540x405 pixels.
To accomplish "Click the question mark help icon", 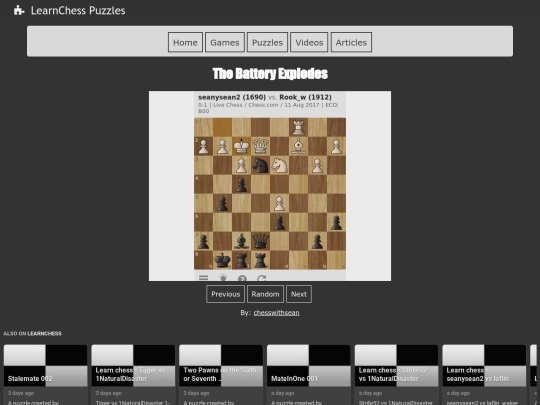I will [242, 278].
